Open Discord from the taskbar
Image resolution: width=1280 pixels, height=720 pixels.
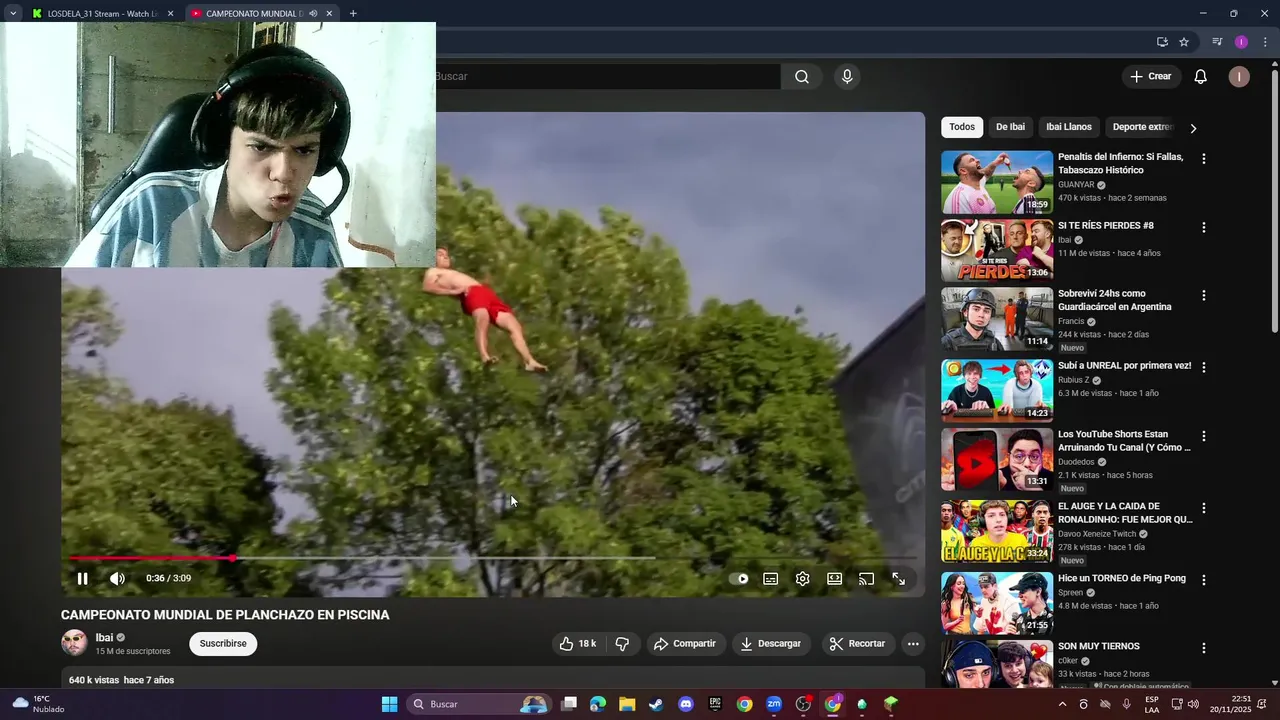685,704
